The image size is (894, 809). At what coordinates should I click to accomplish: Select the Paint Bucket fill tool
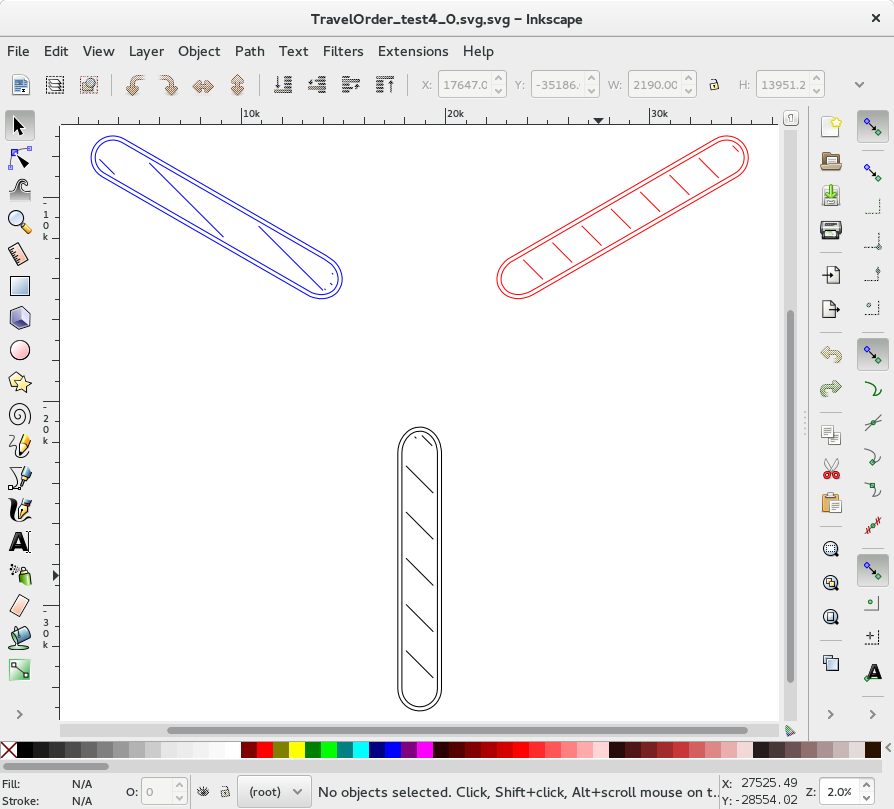[x=19, y=638]
